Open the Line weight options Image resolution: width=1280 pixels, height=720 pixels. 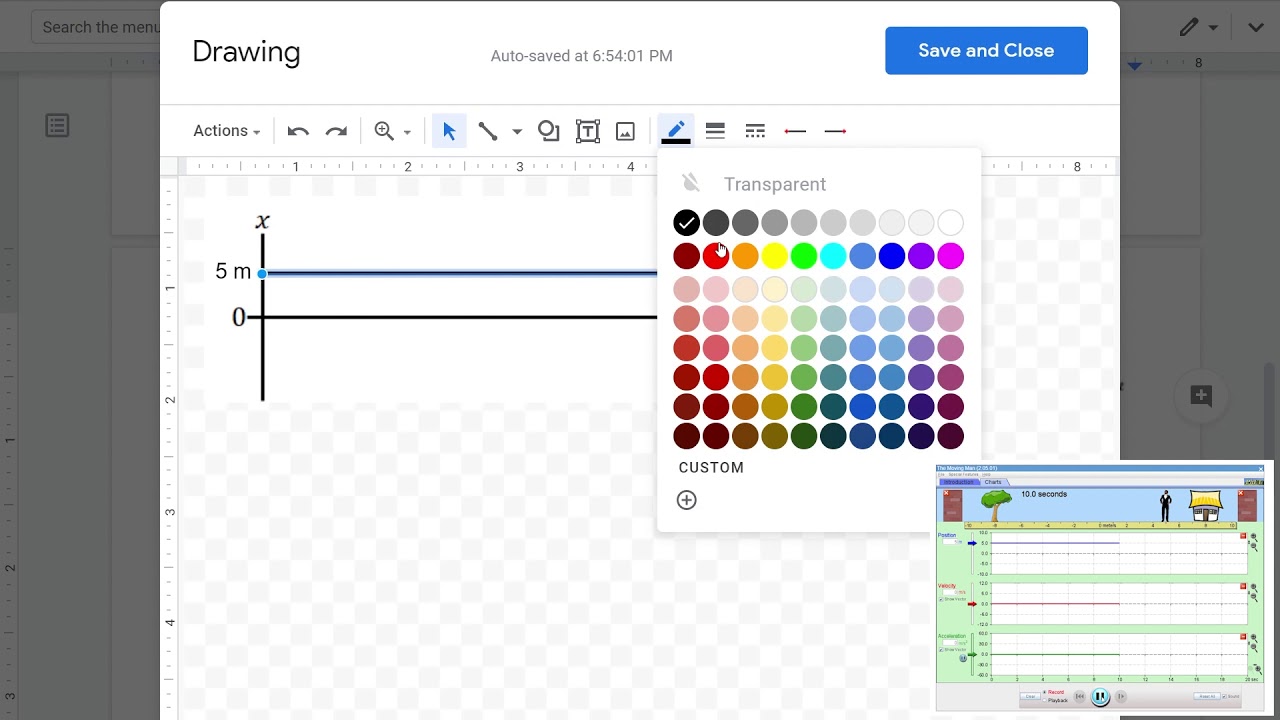(x=715, y=131)
